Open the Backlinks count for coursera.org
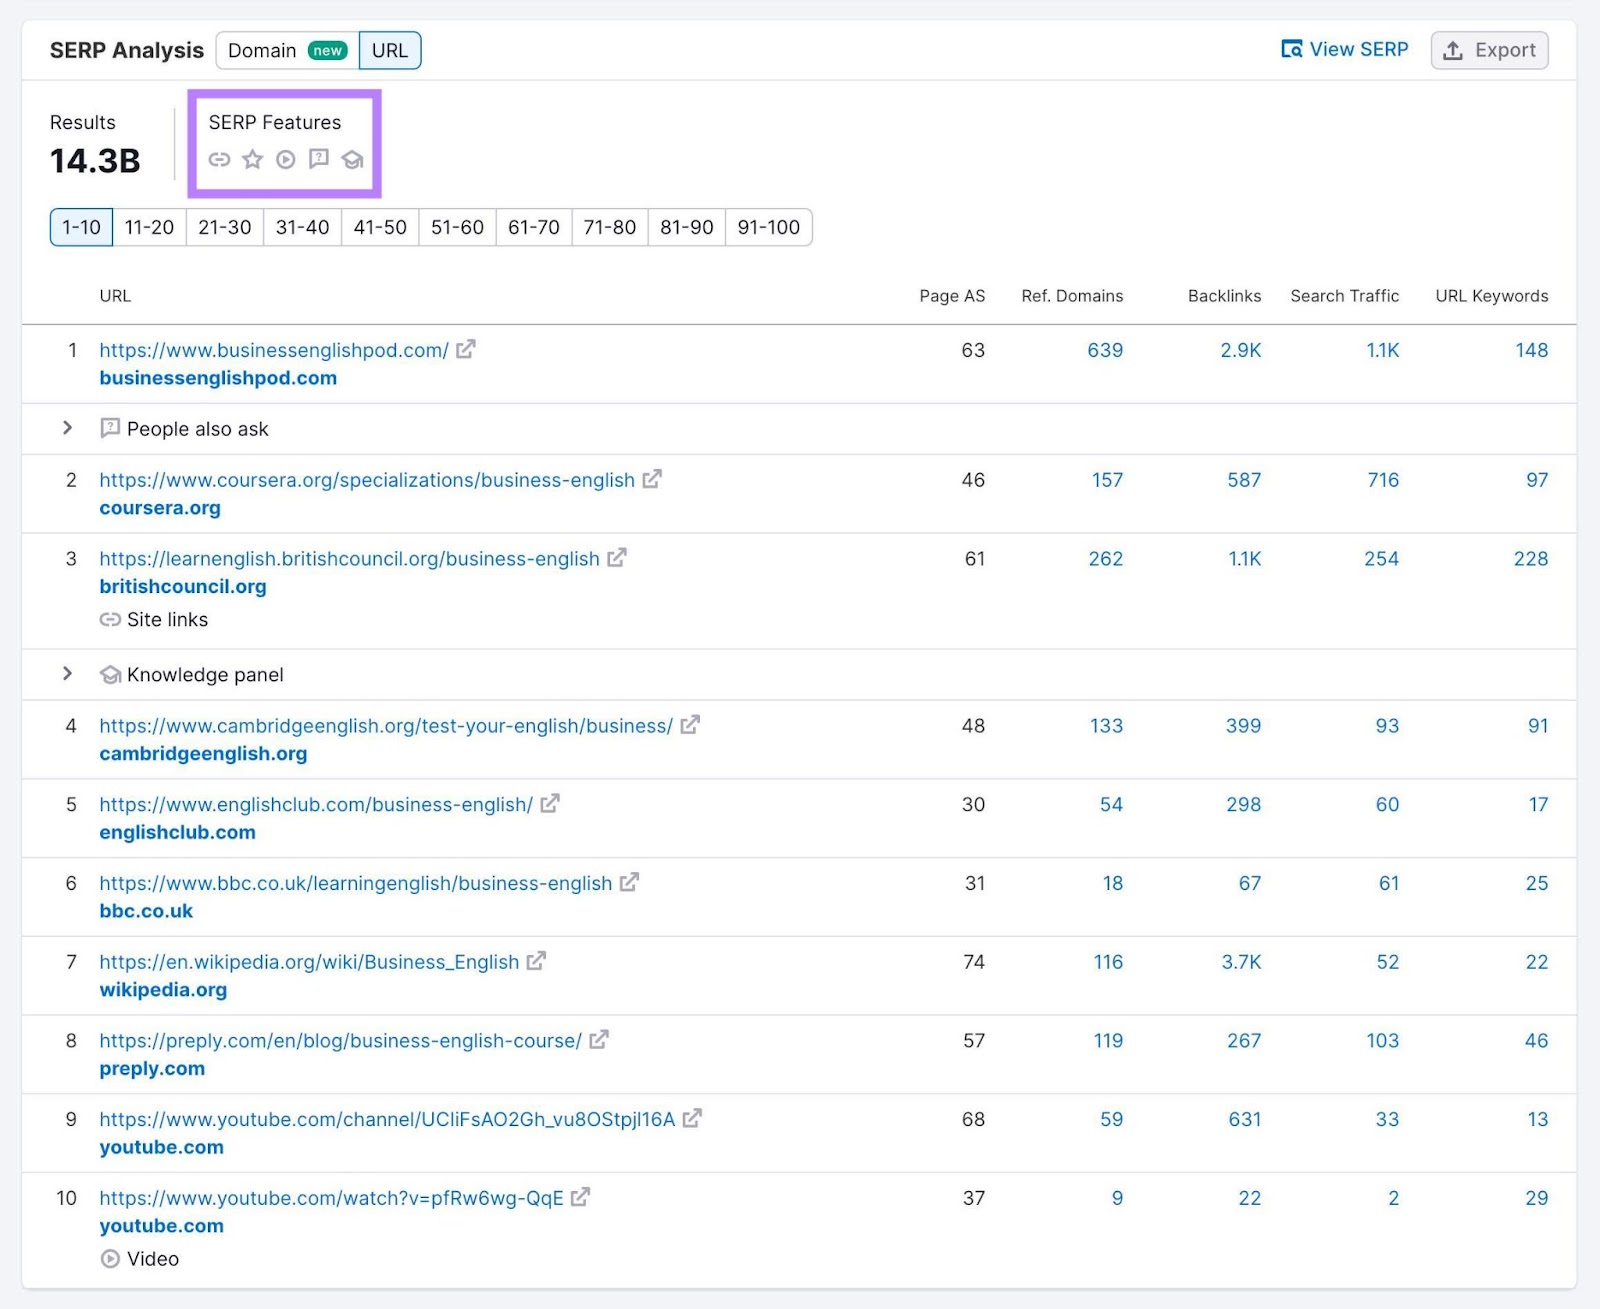This screenshot has height=1309, width=1600. point(1243,480)
